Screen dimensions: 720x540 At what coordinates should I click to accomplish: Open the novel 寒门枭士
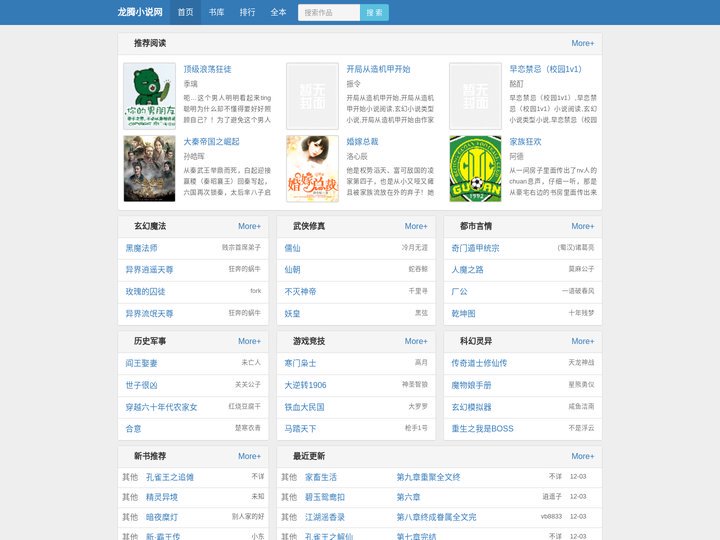point(300,363)
